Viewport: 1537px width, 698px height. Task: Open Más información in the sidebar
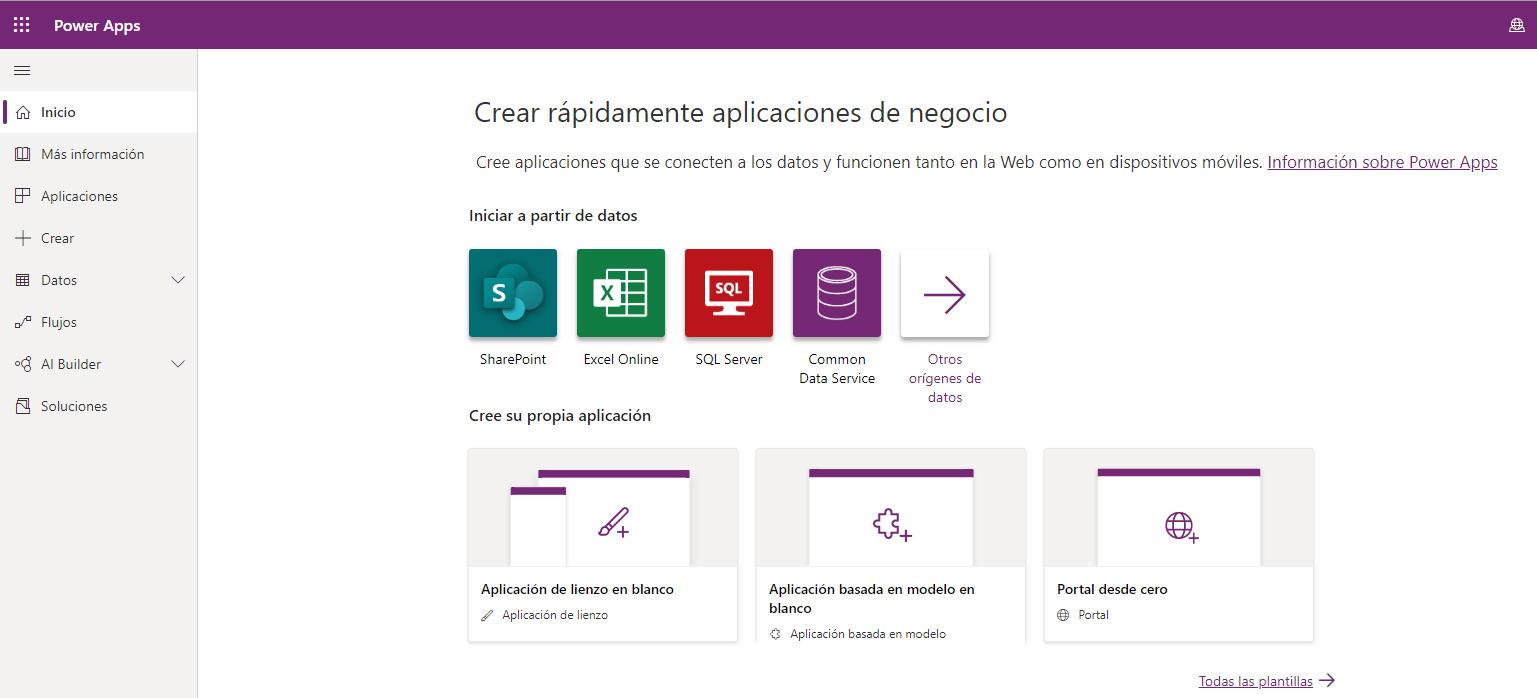tap(99, 154)
